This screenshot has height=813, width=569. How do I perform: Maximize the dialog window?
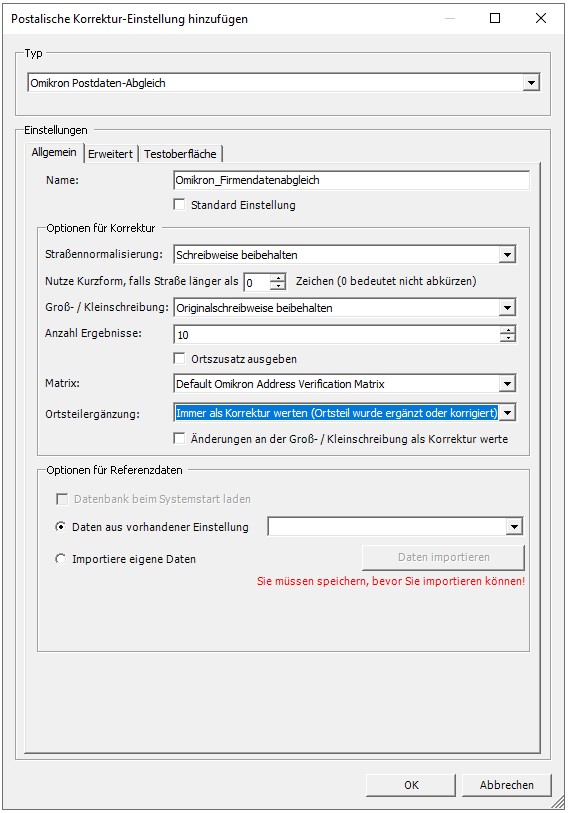[x=495, y=19]
